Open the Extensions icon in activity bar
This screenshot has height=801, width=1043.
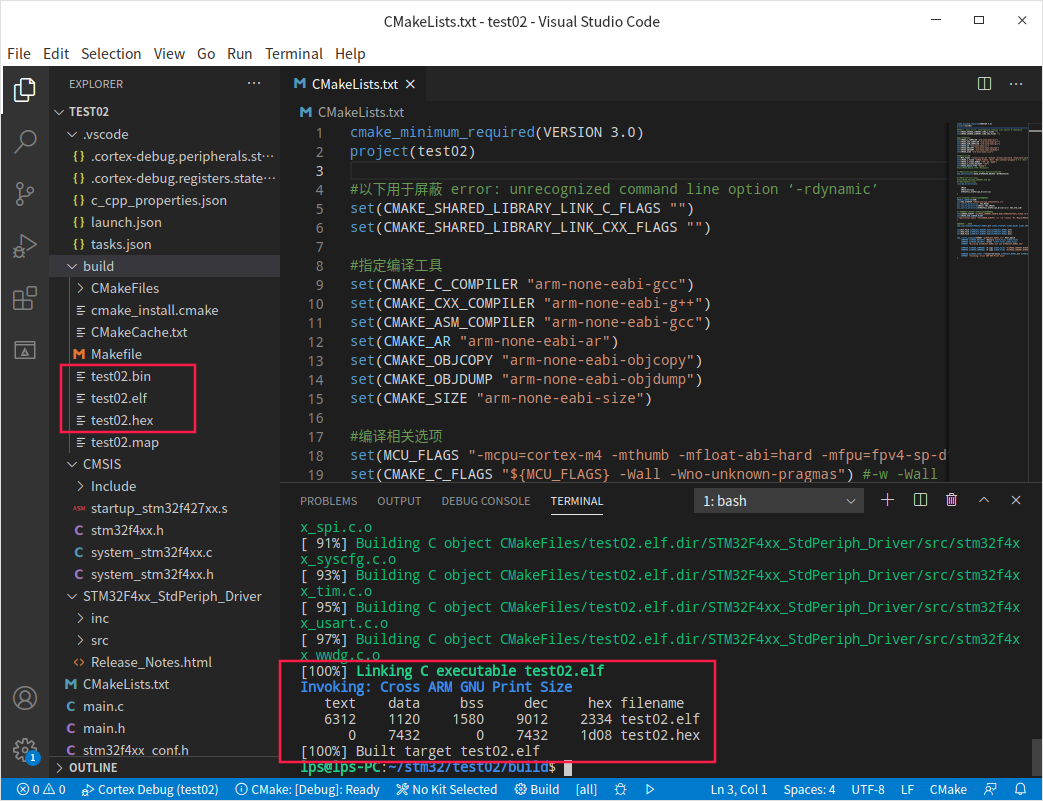tap(25, 298)
